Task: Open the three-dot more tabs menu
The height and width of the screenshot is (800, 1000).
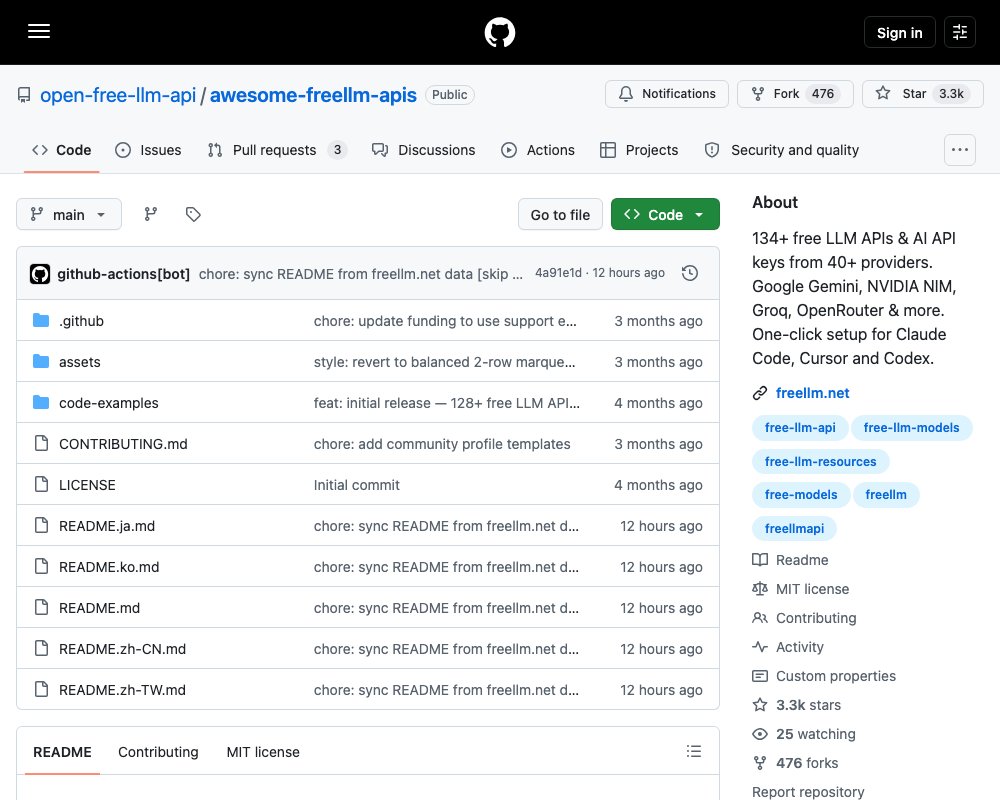Action: pyautogui.click(x=959, y=150)
